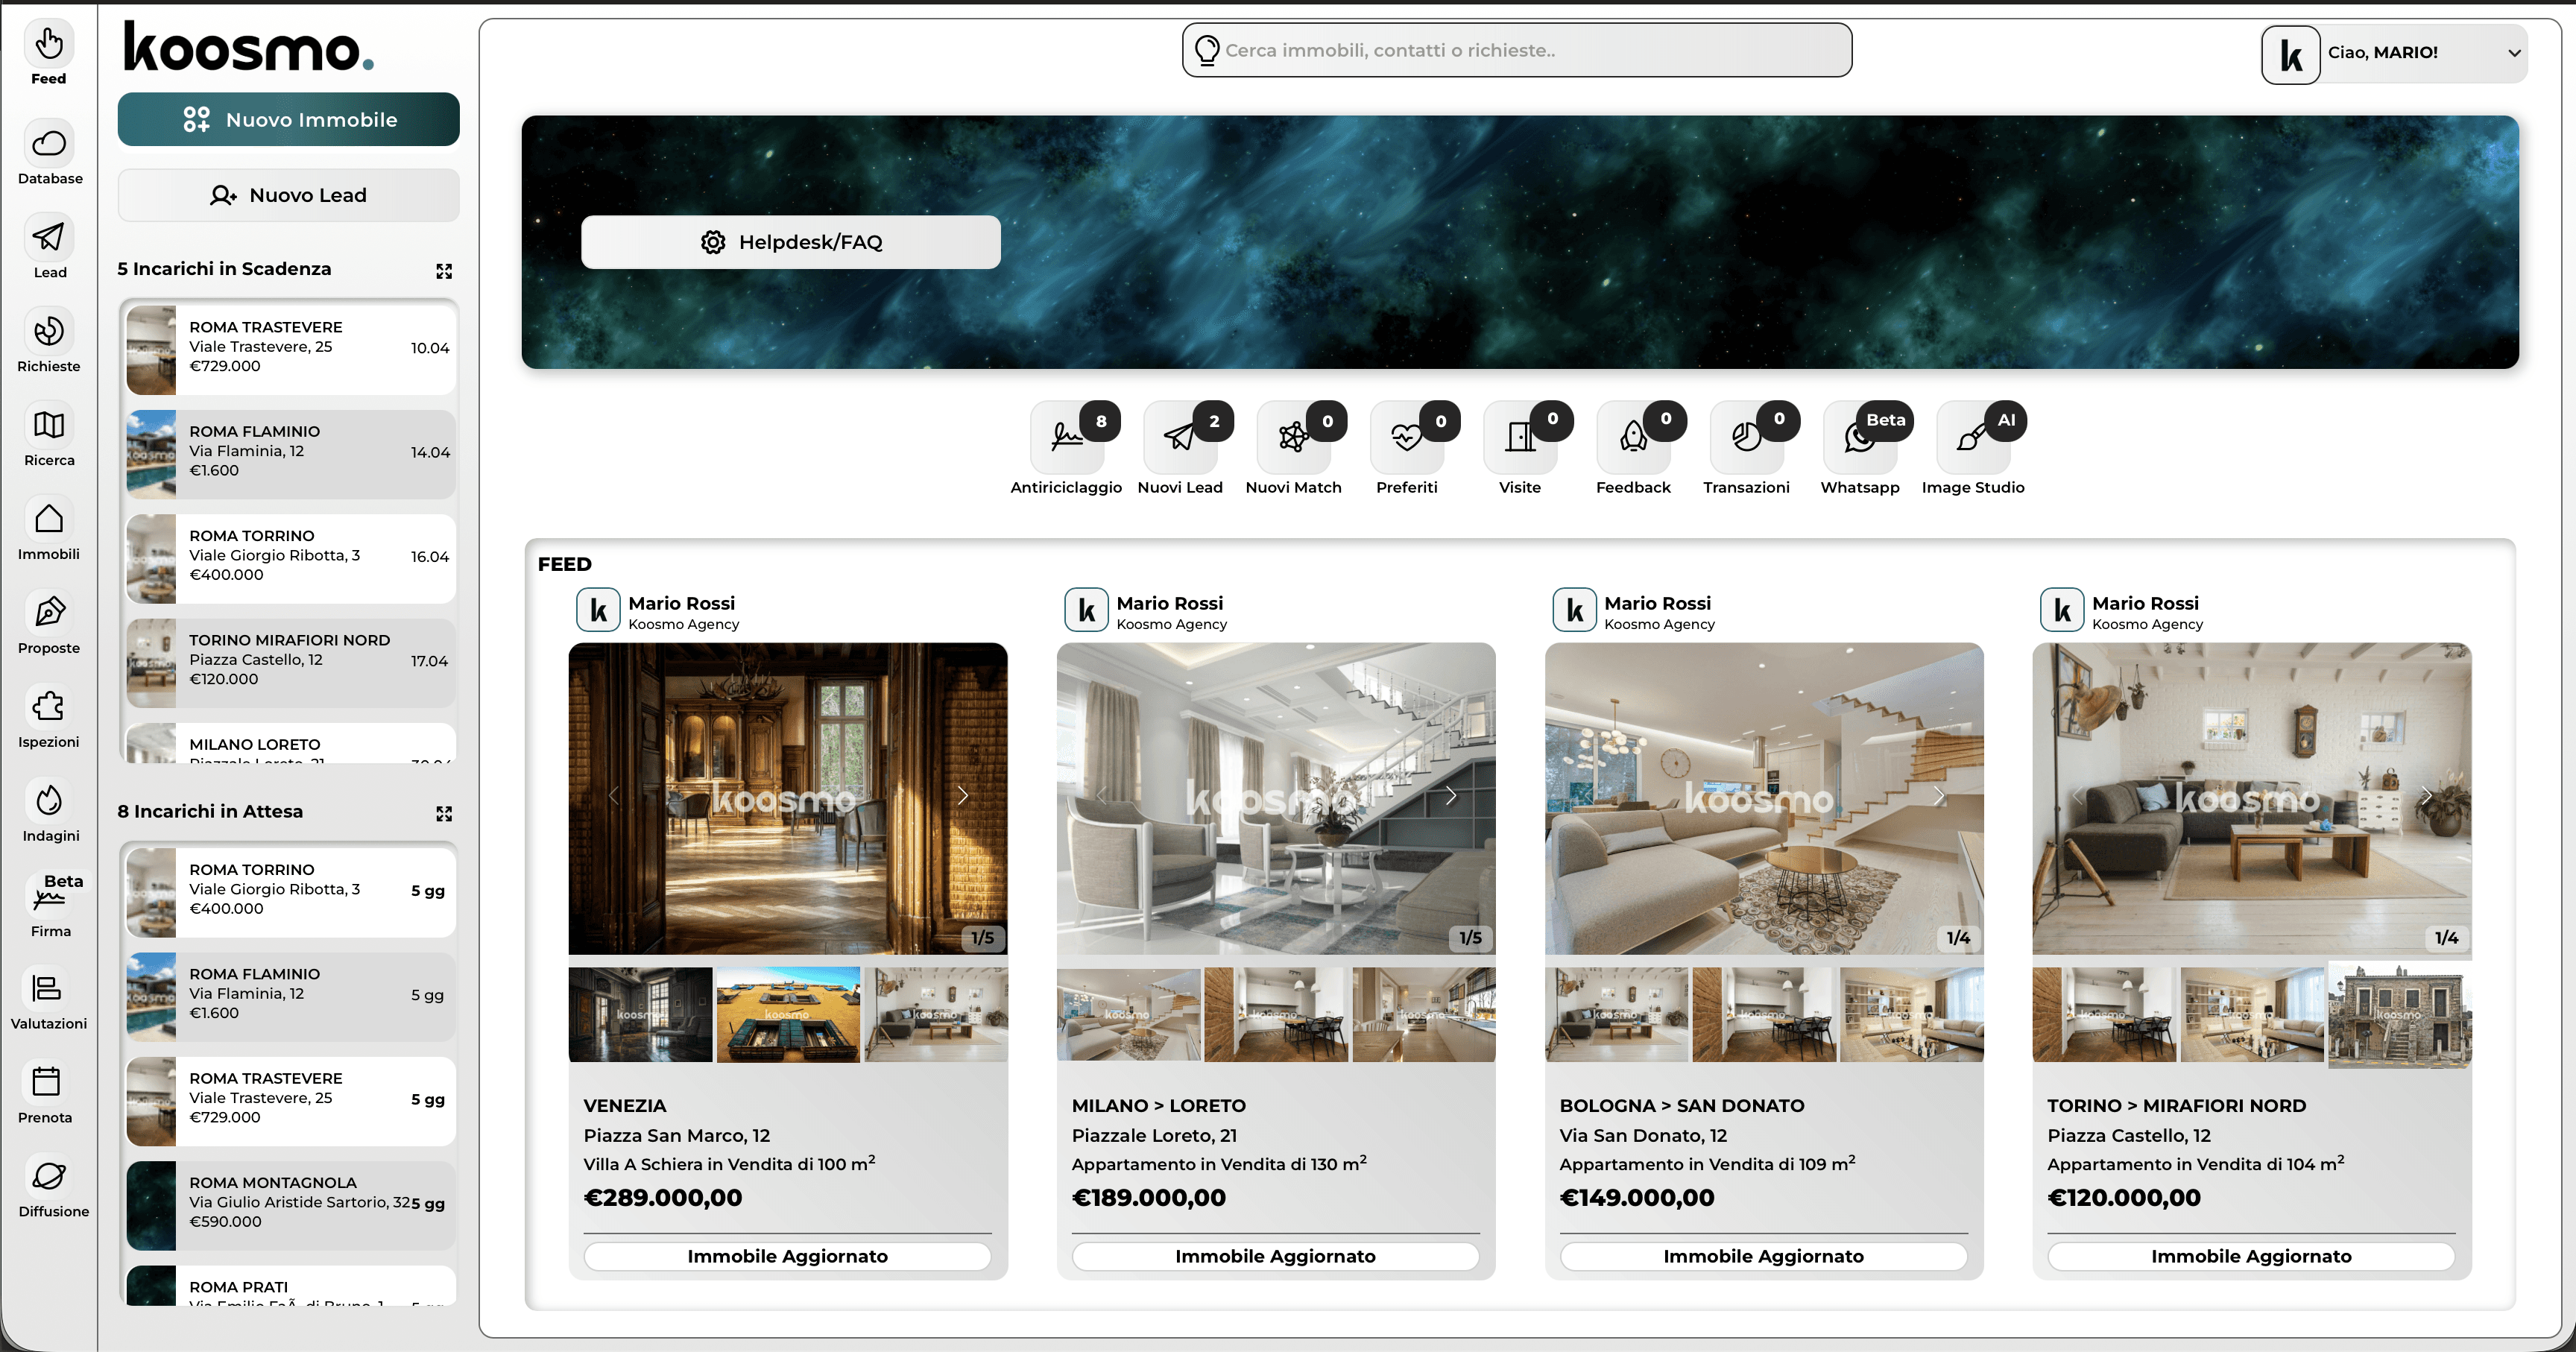Select Venezia dark interior thumbnail
Viewport: 2576px width, 1352px height.
click(x=641, y=1014)
